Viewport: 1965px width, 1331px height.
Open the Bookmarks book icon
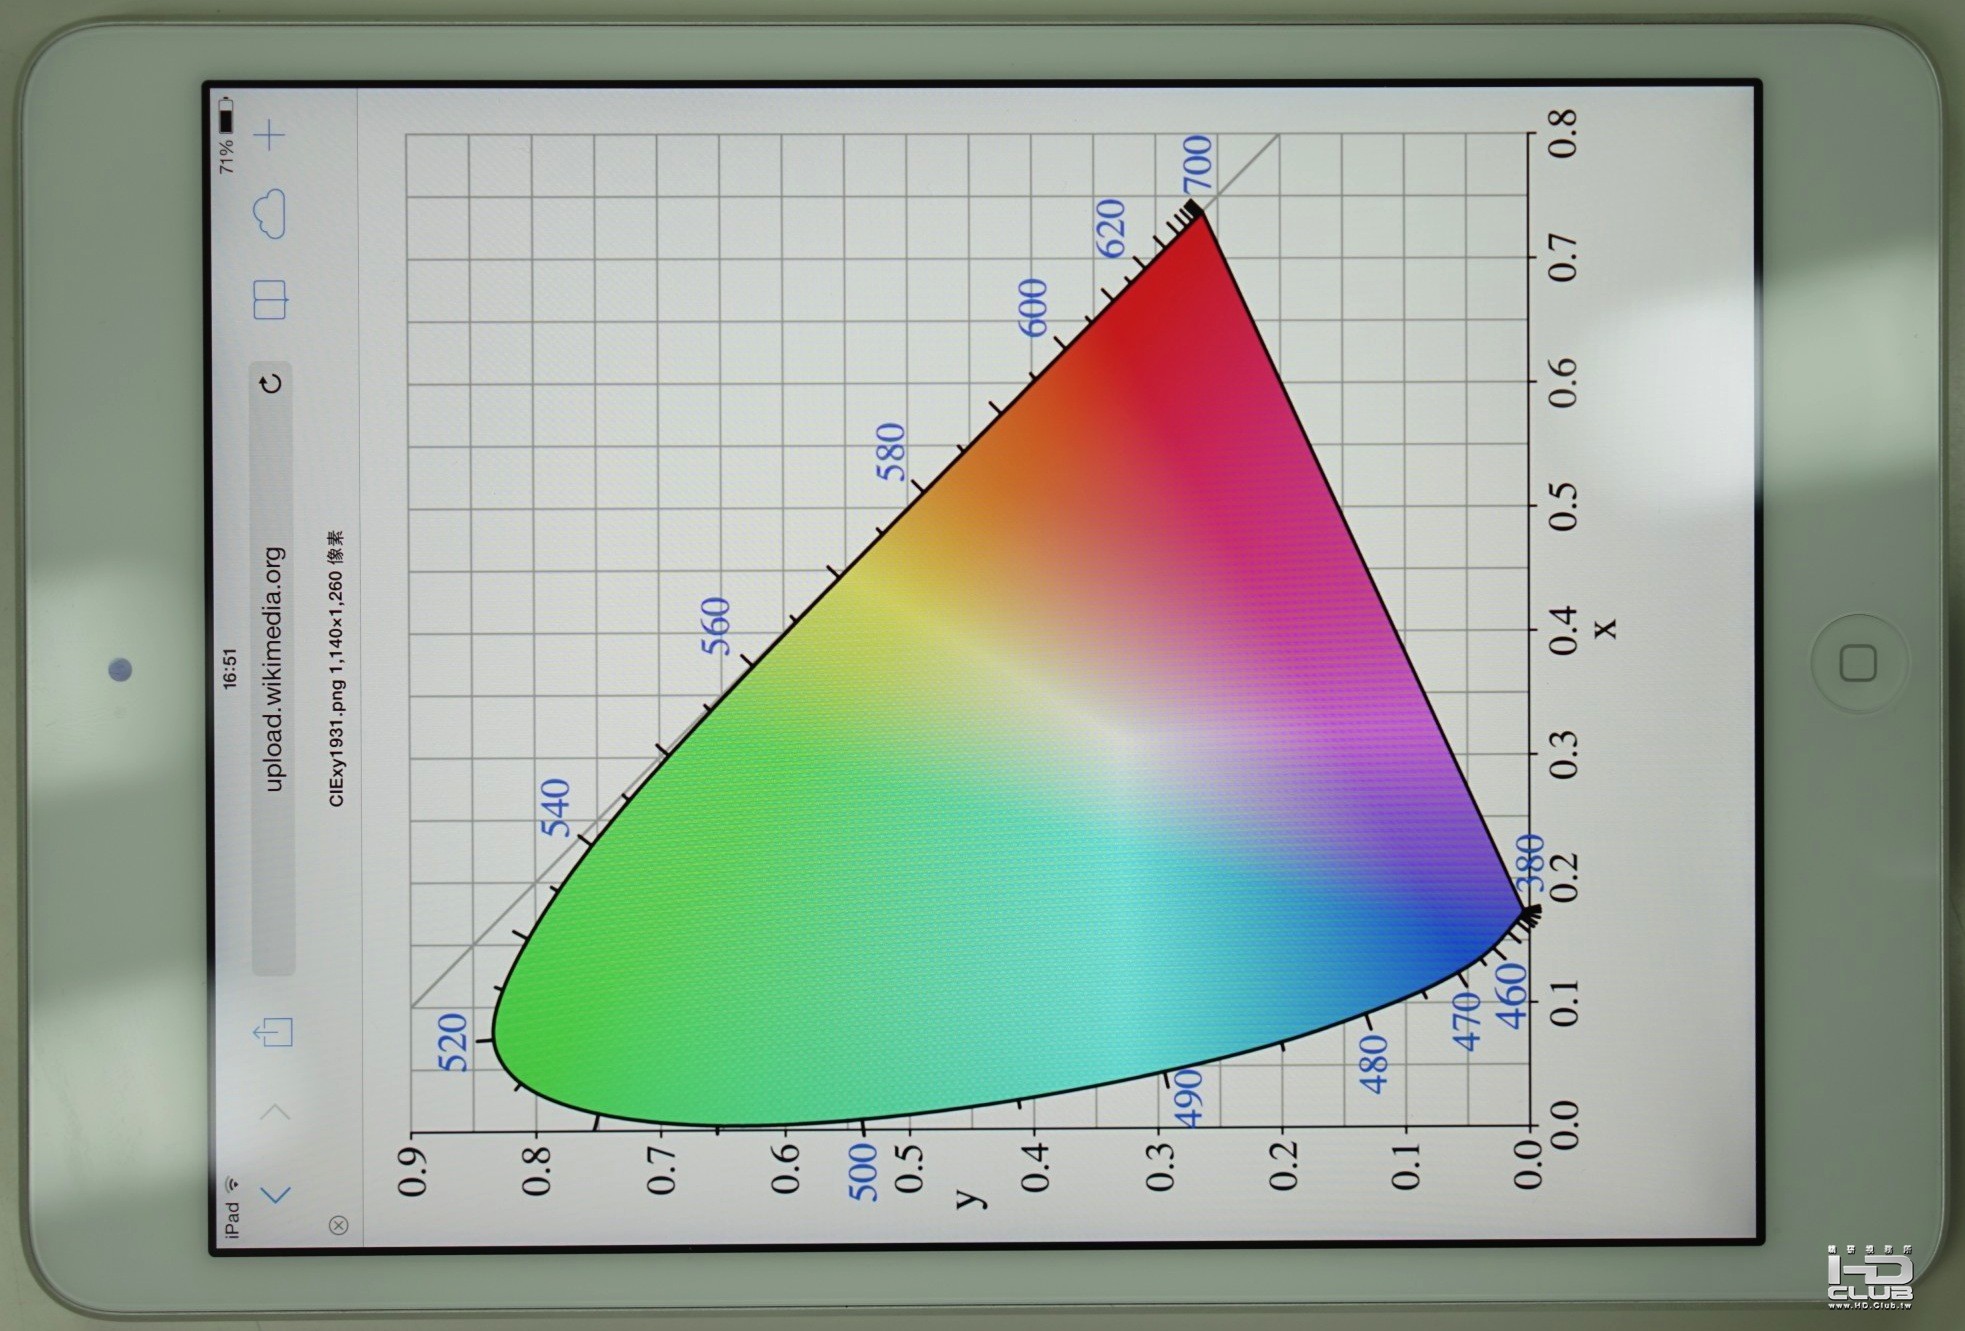pyautogui.click(x=270, y=299)
